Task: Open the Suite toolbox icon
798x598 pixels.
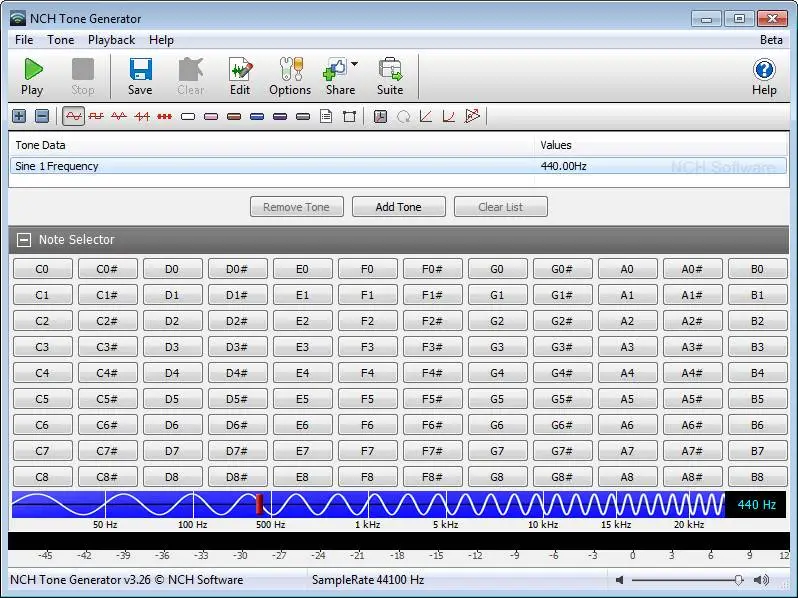Action: (390, 76)
